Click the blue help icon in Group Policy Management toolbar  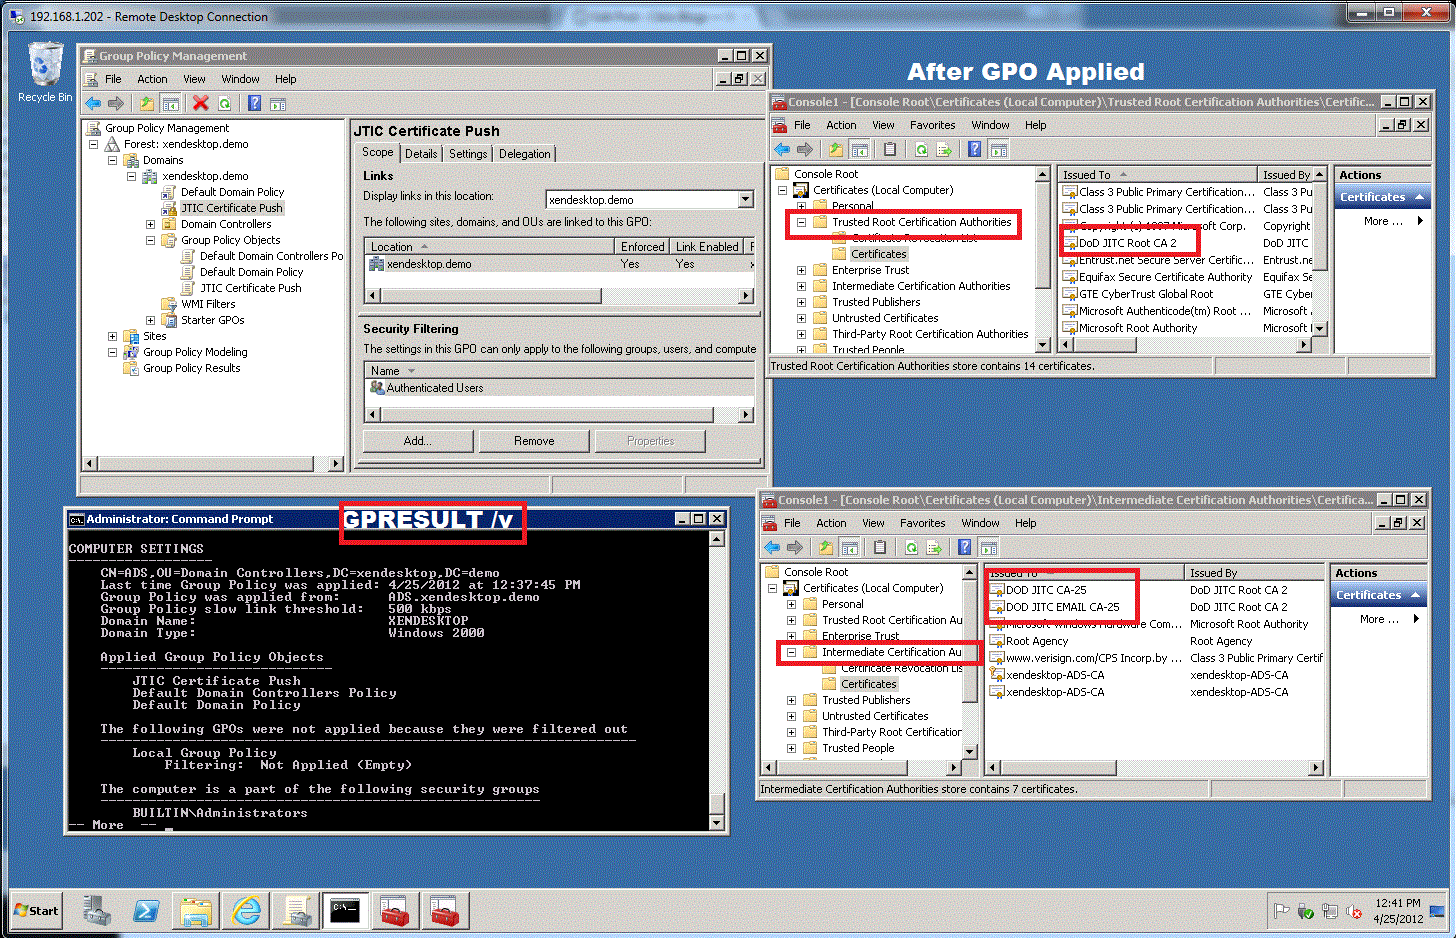pos(254,103)
